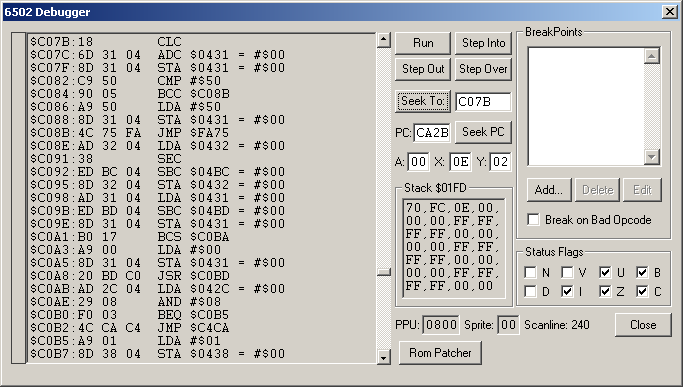Click the Y register field
683x387 pixels.
[500, 162]
